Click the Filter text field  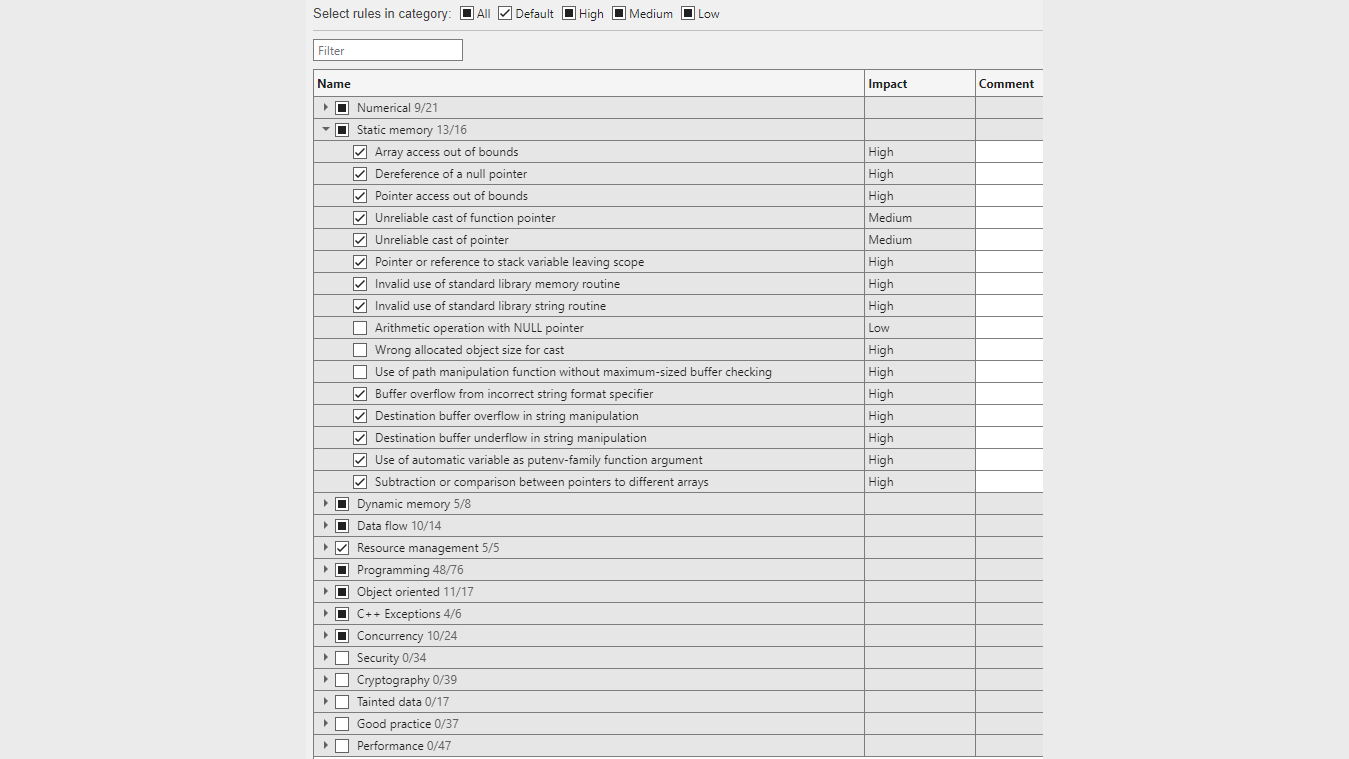coord(388,50)
